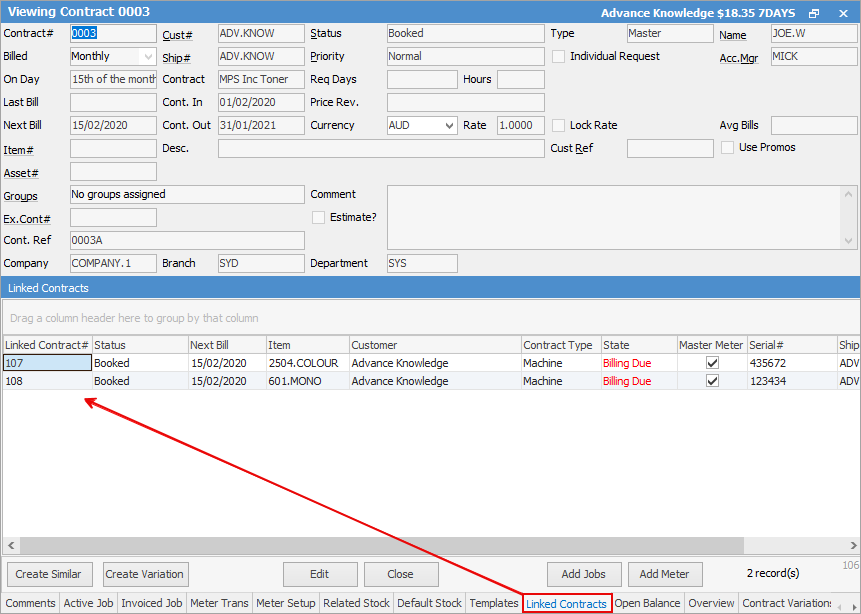The width and height of the screenshot is (861, 614).
Task: Sort by the Contract Type column header
Action: tap(561, 345)
